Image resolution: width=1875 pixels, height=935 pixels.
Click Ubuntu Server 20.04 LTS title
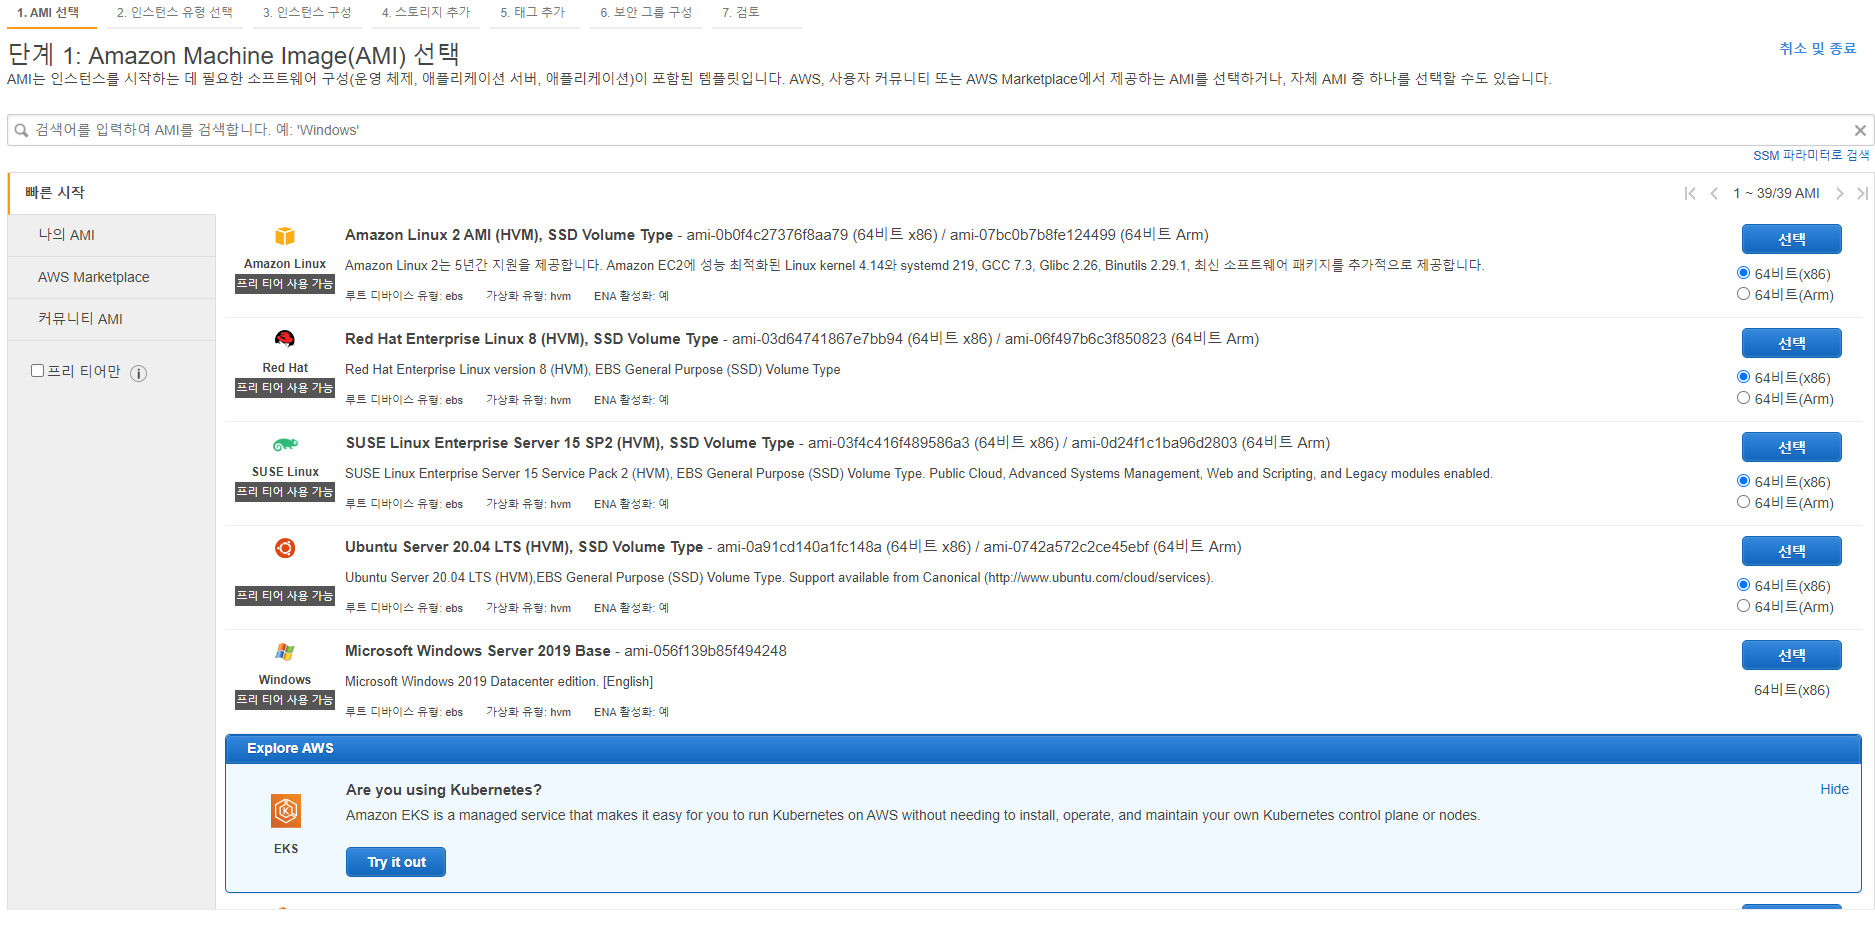click(x=524, y=547)
